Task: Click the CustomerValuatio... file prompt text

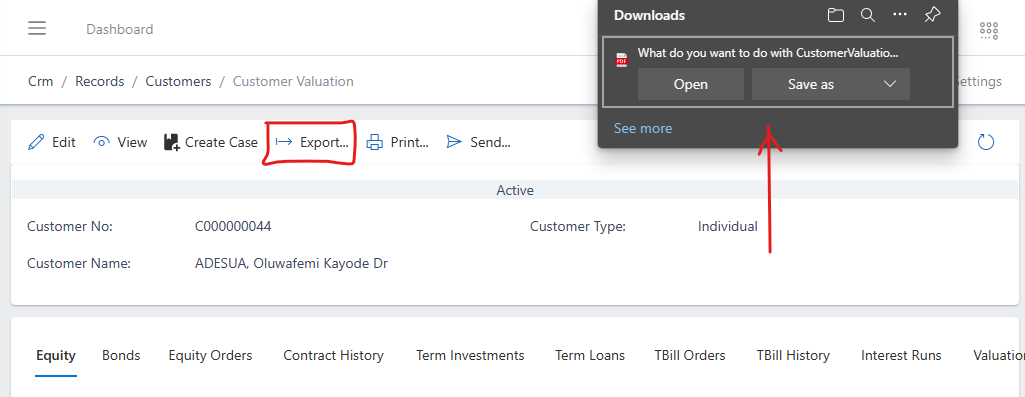Action: pyautogui.click(x=768, y=54)
